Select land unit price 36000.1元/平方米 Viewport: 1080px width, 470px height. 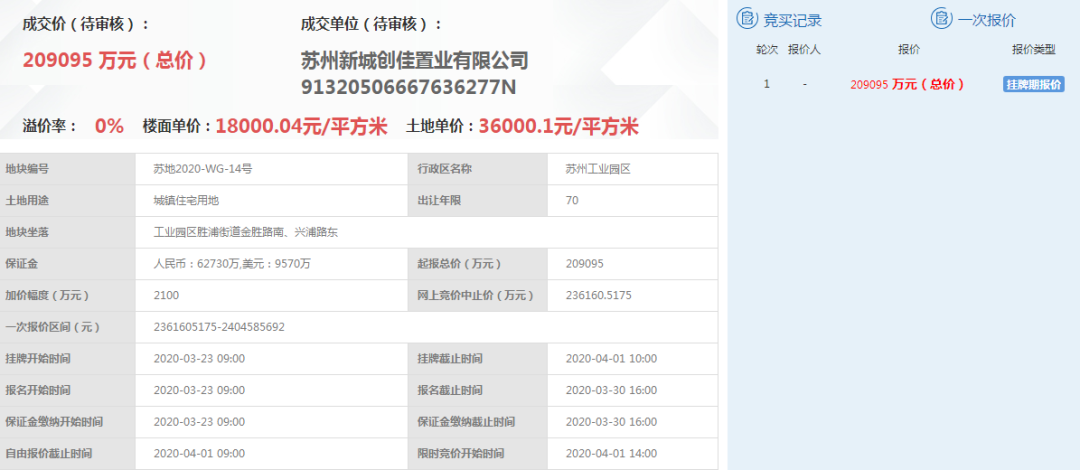(559, 126)
